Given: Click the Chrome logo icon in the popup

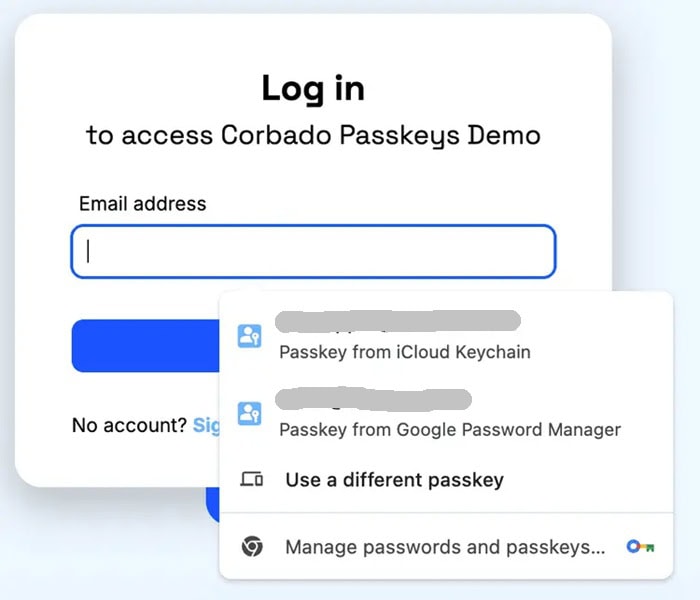Looking at the screenshot, I should point(252,546).
